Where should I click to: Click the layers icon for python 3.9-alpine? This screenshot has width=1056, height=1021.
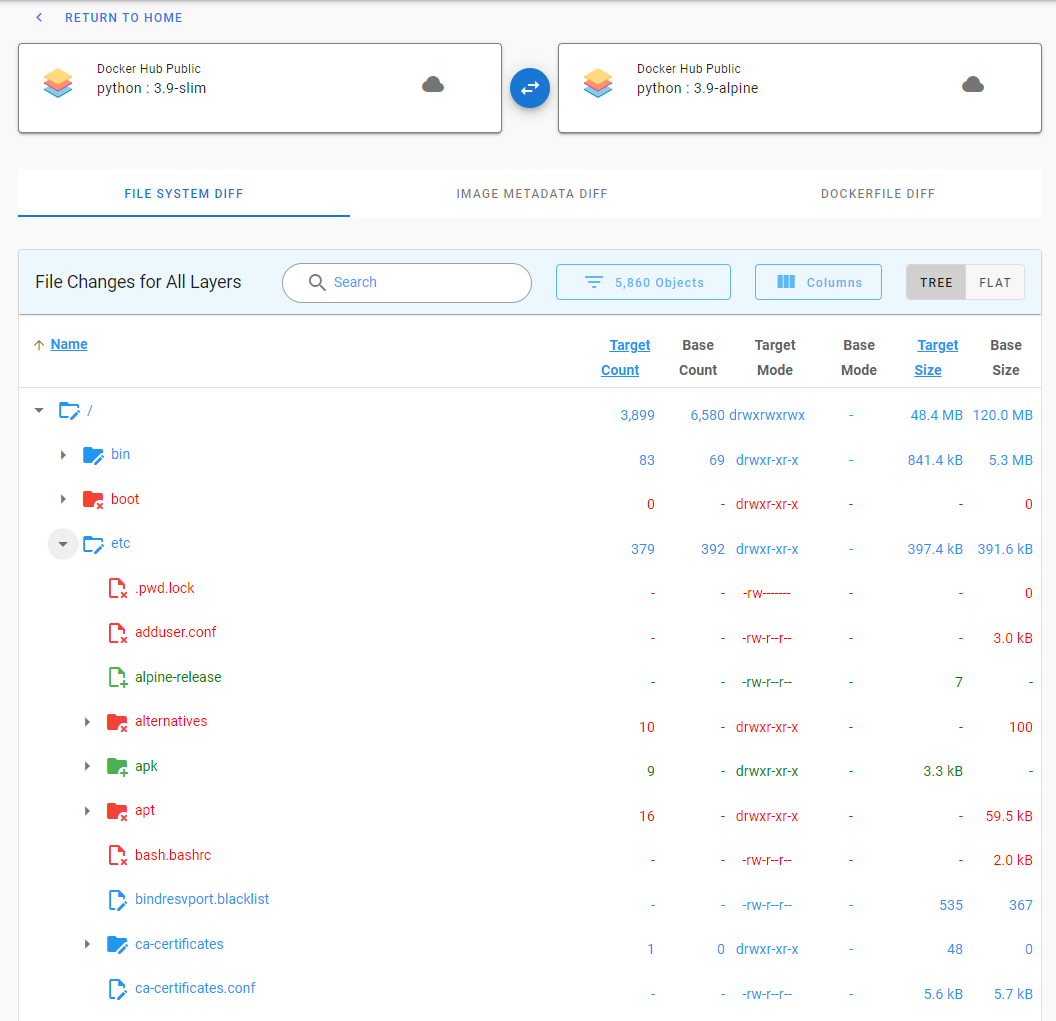[598, 84]
